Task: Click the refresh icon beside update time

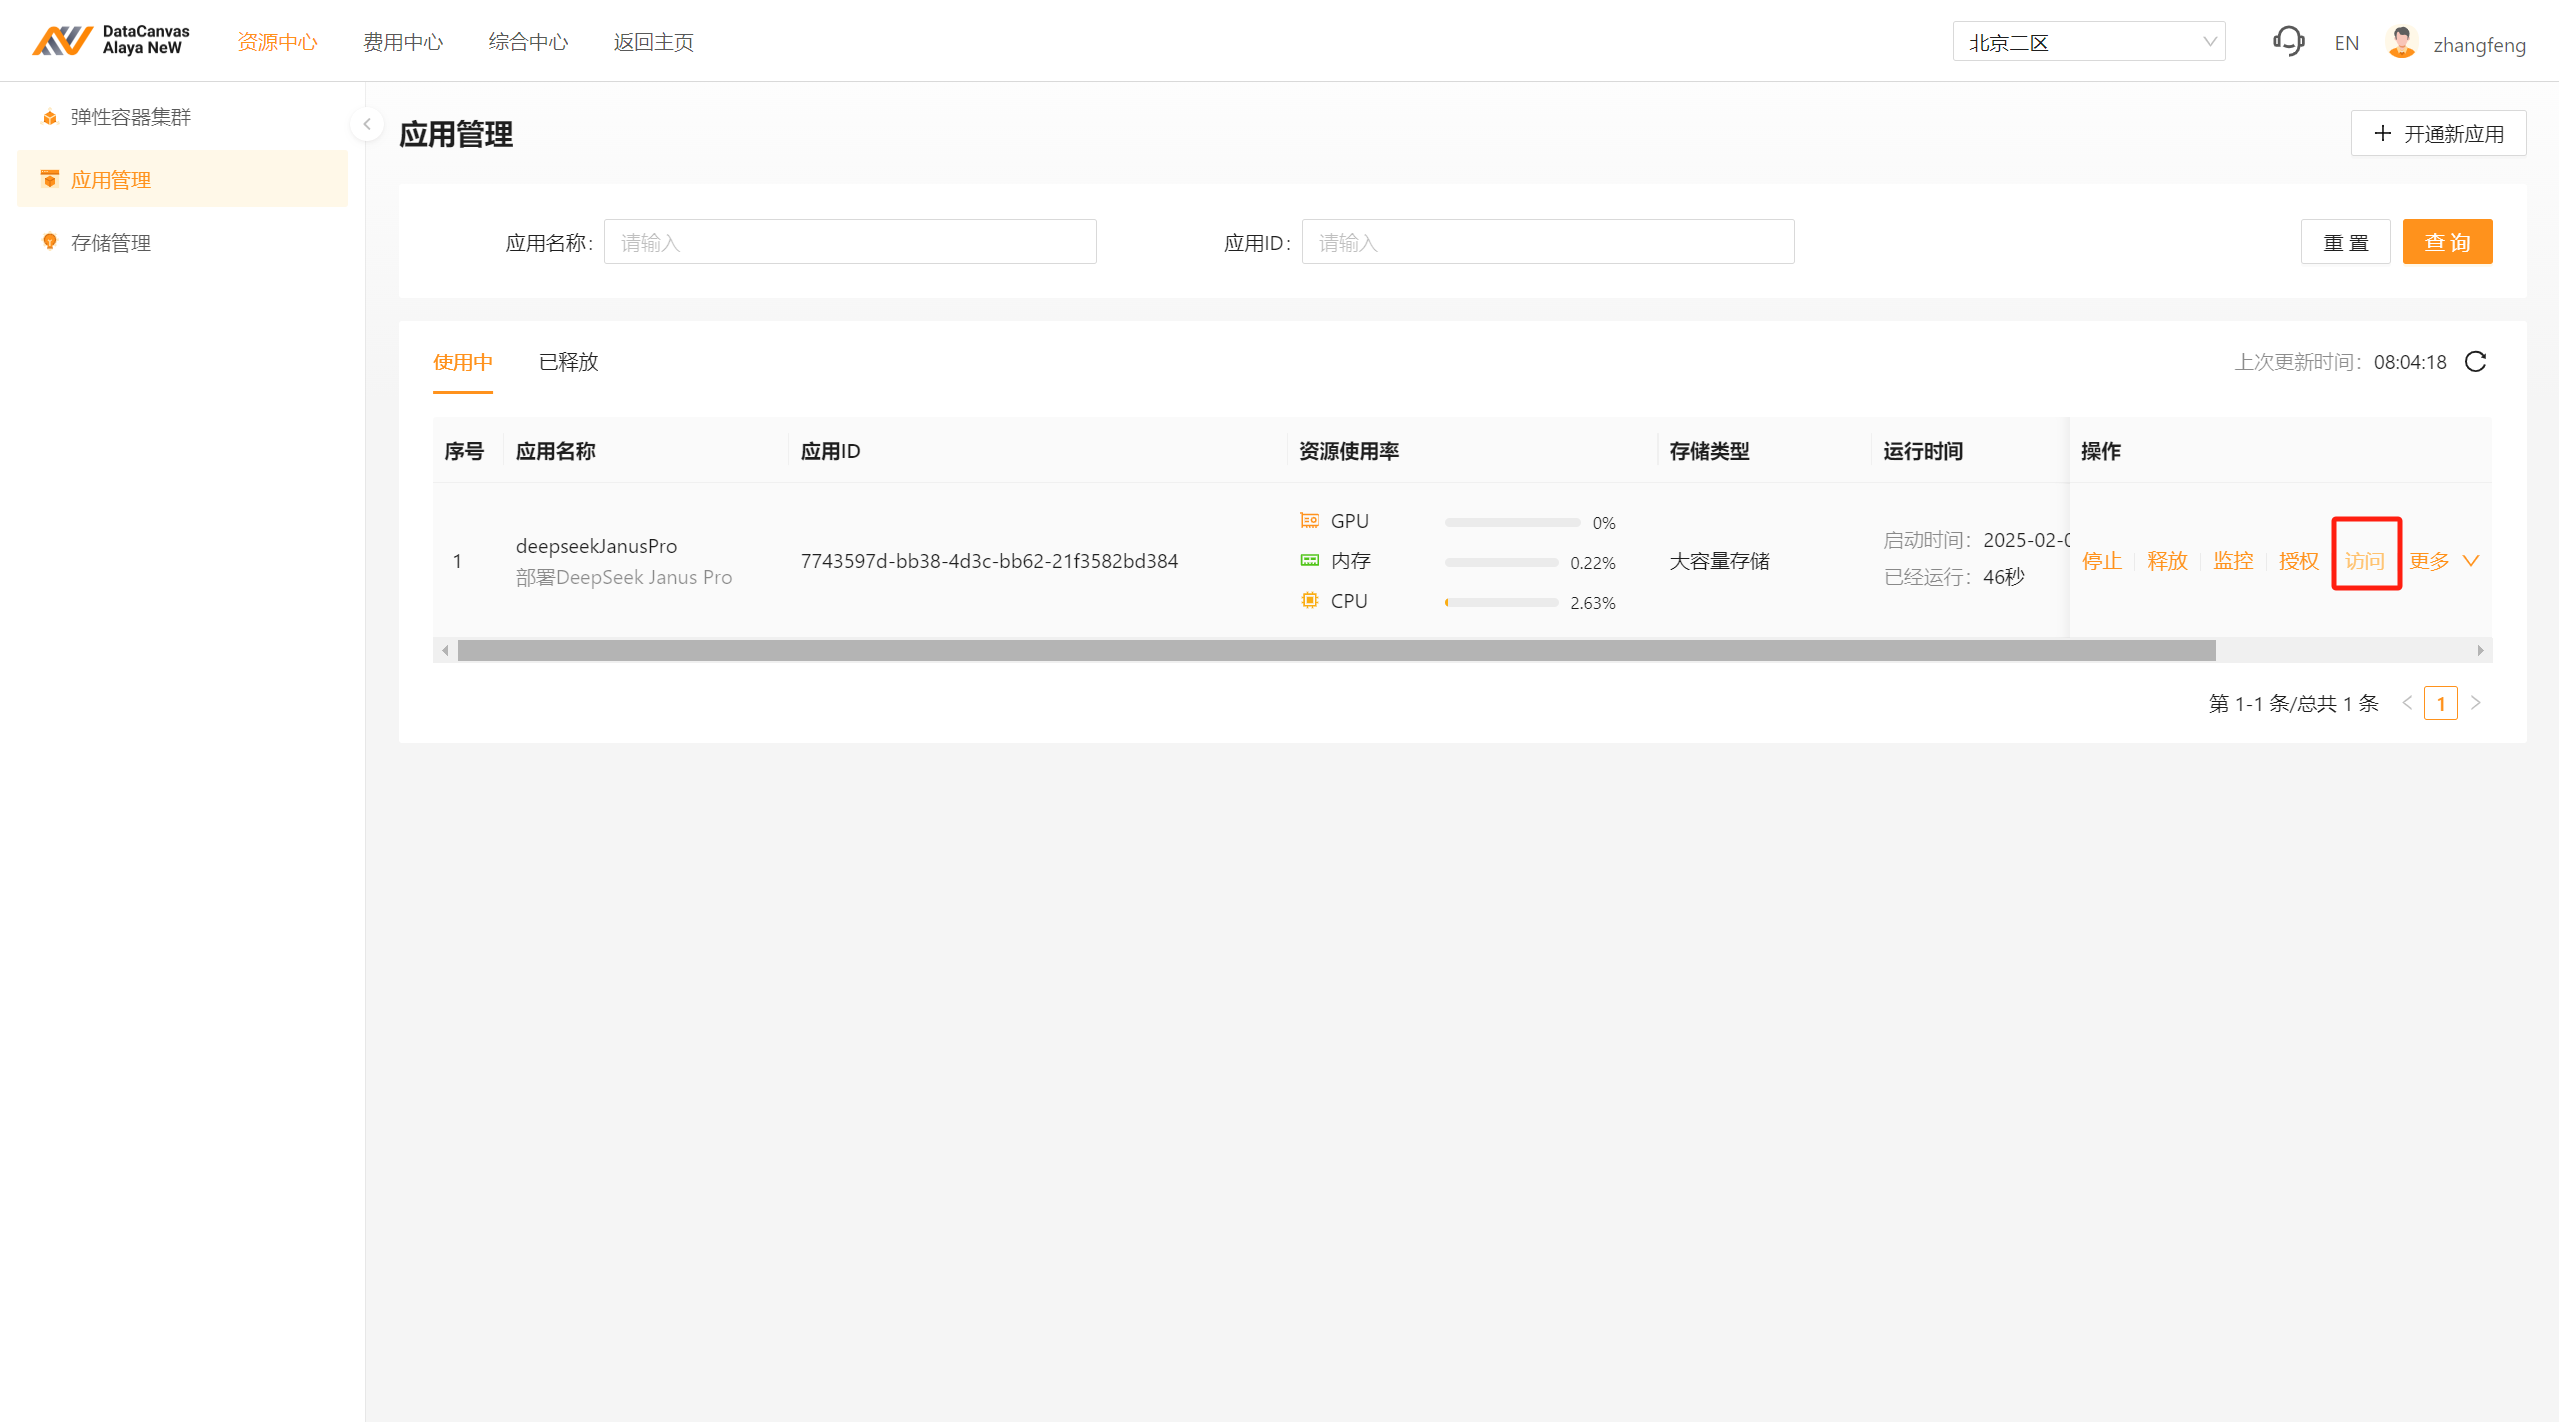Action: (x=2475, y=362)
